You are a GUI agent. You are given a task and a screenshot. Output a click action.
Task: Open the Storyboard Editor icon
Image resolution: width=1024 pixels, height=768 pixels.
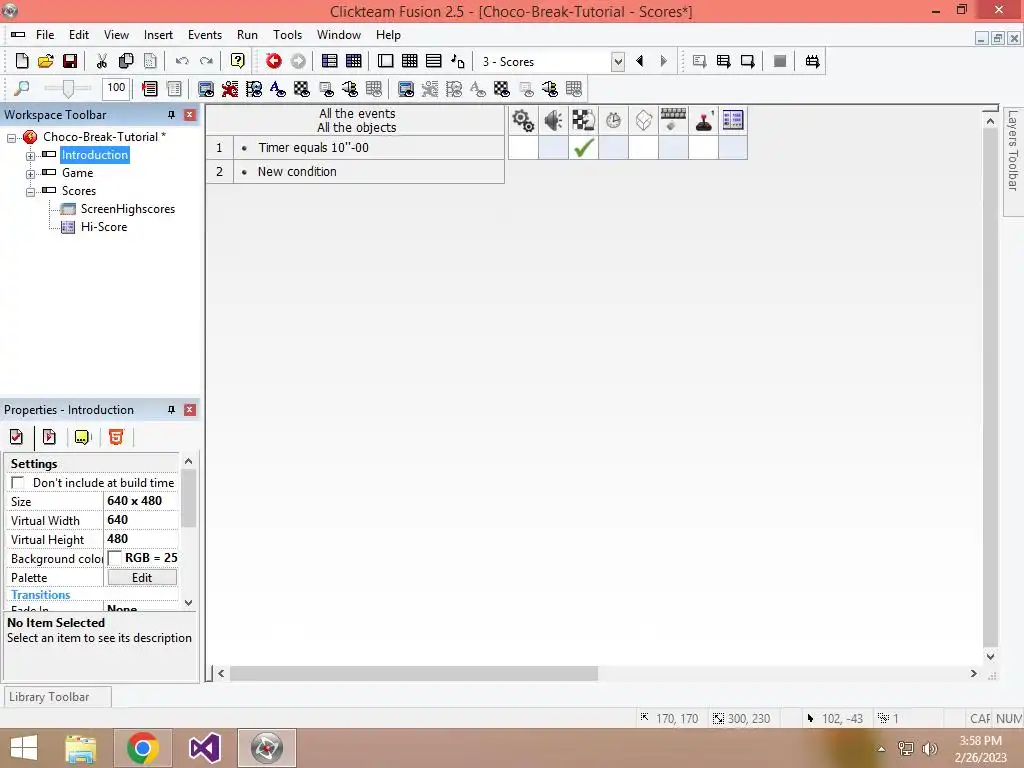(x=330, y=61)
